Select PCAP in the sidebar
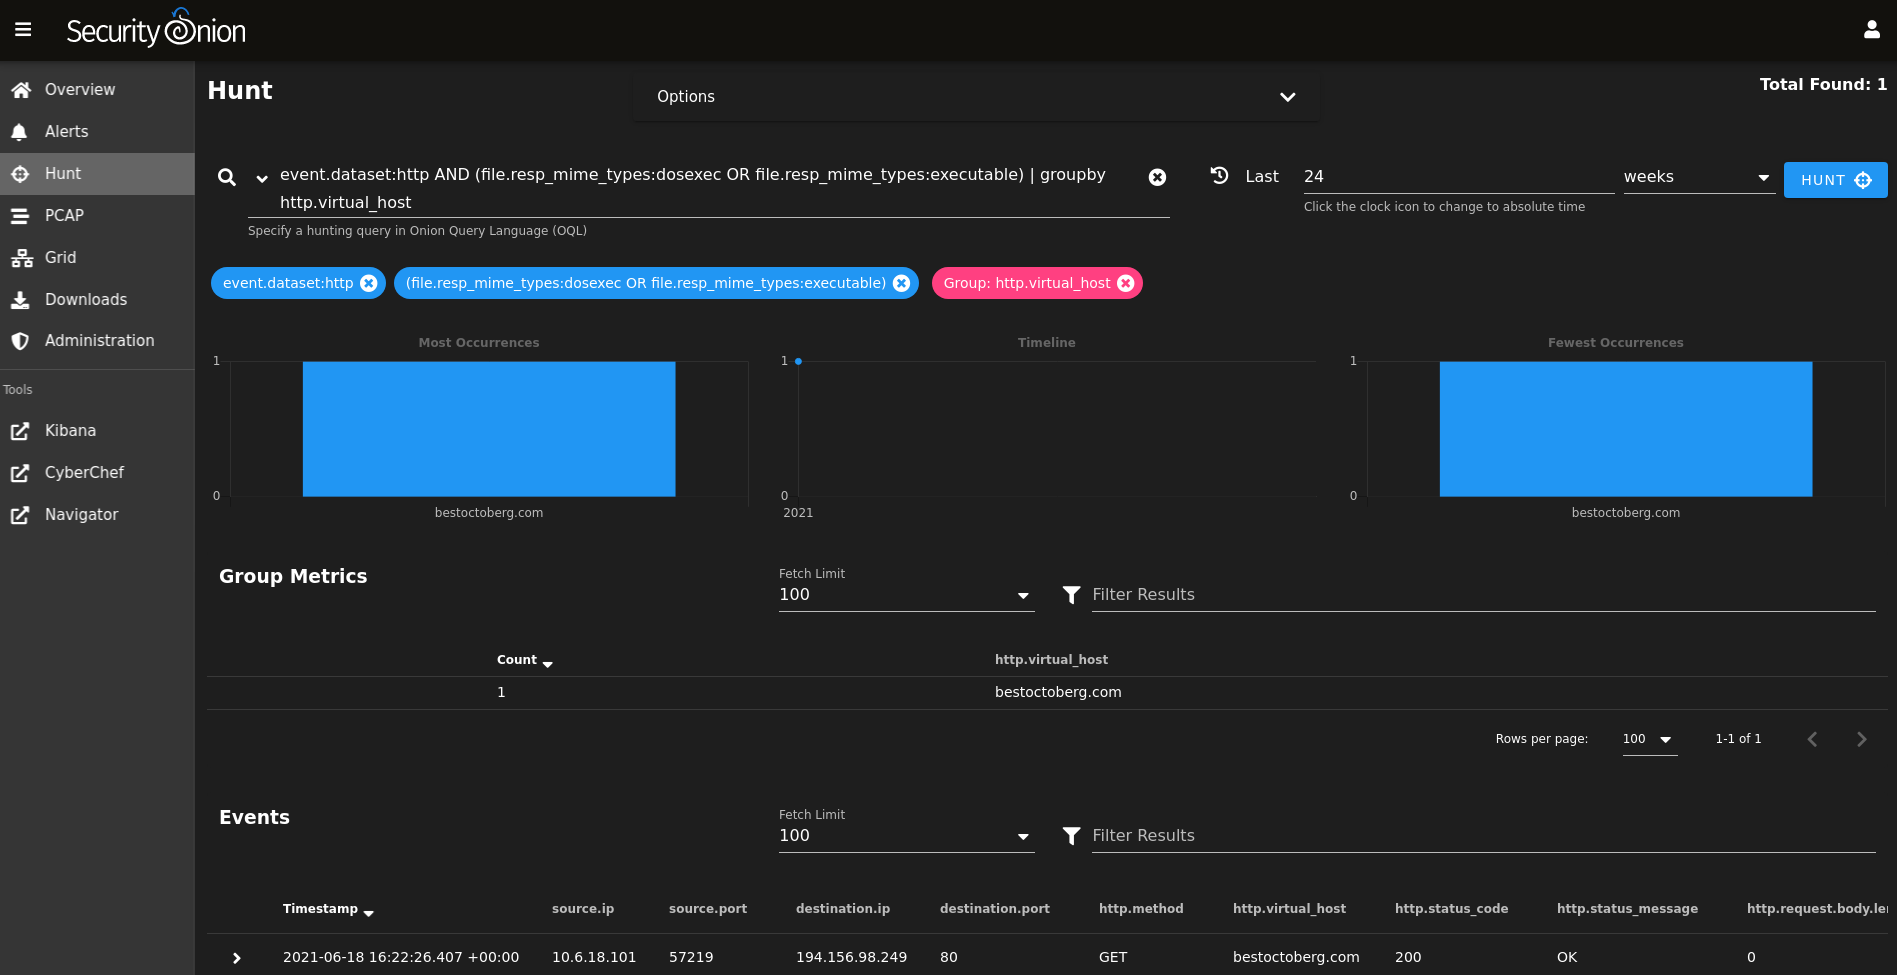Viewport: 1897px width, 975px height. point(97,216)
